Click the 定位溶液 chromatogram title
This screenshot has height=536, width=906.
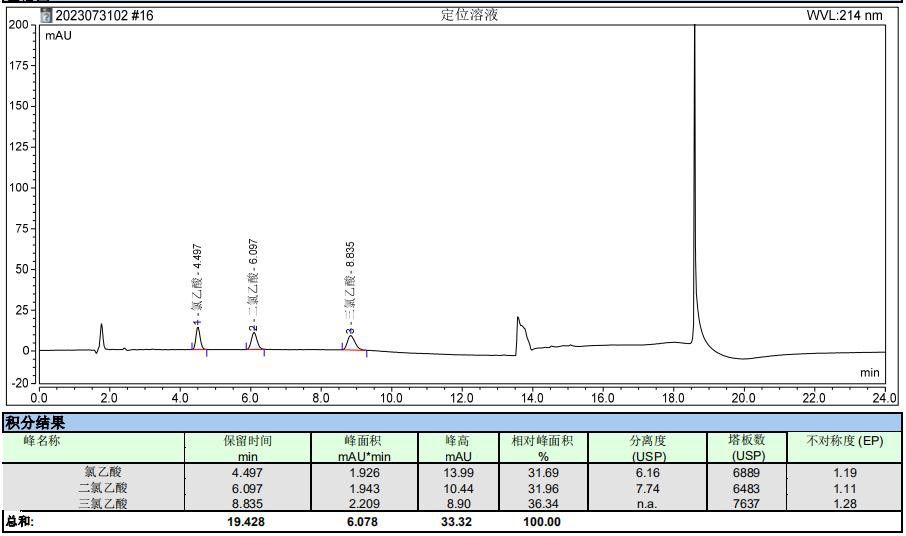[x=470, y=15]
